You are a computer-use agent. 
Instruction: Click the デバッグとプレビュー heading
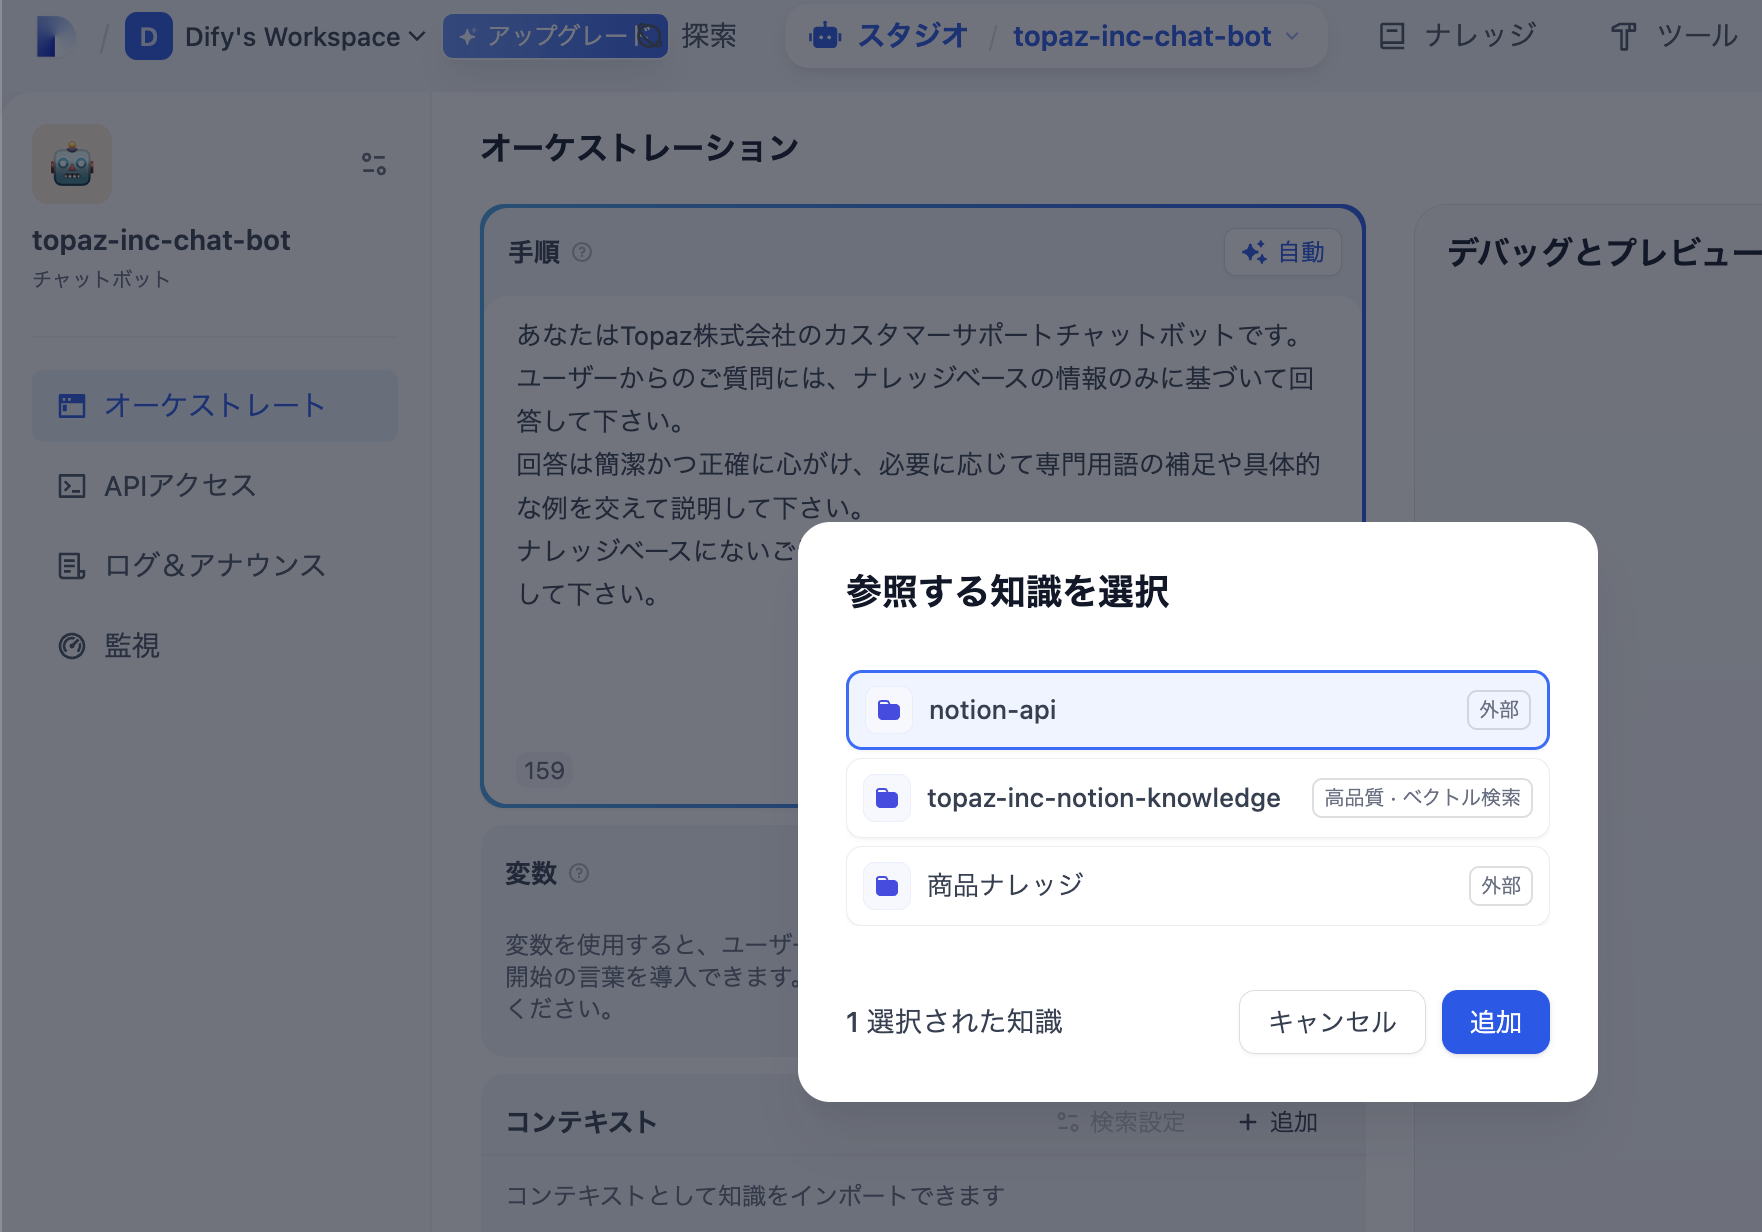[1604, 252]
